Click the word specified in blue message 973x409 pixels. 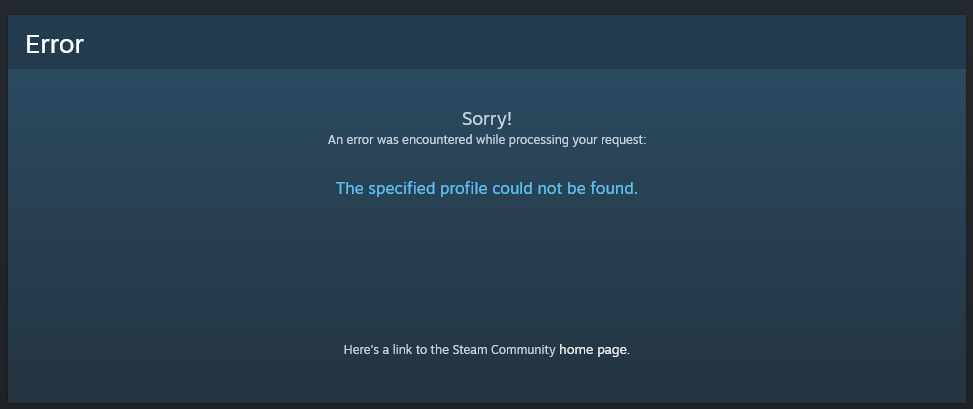coord(402,188)
